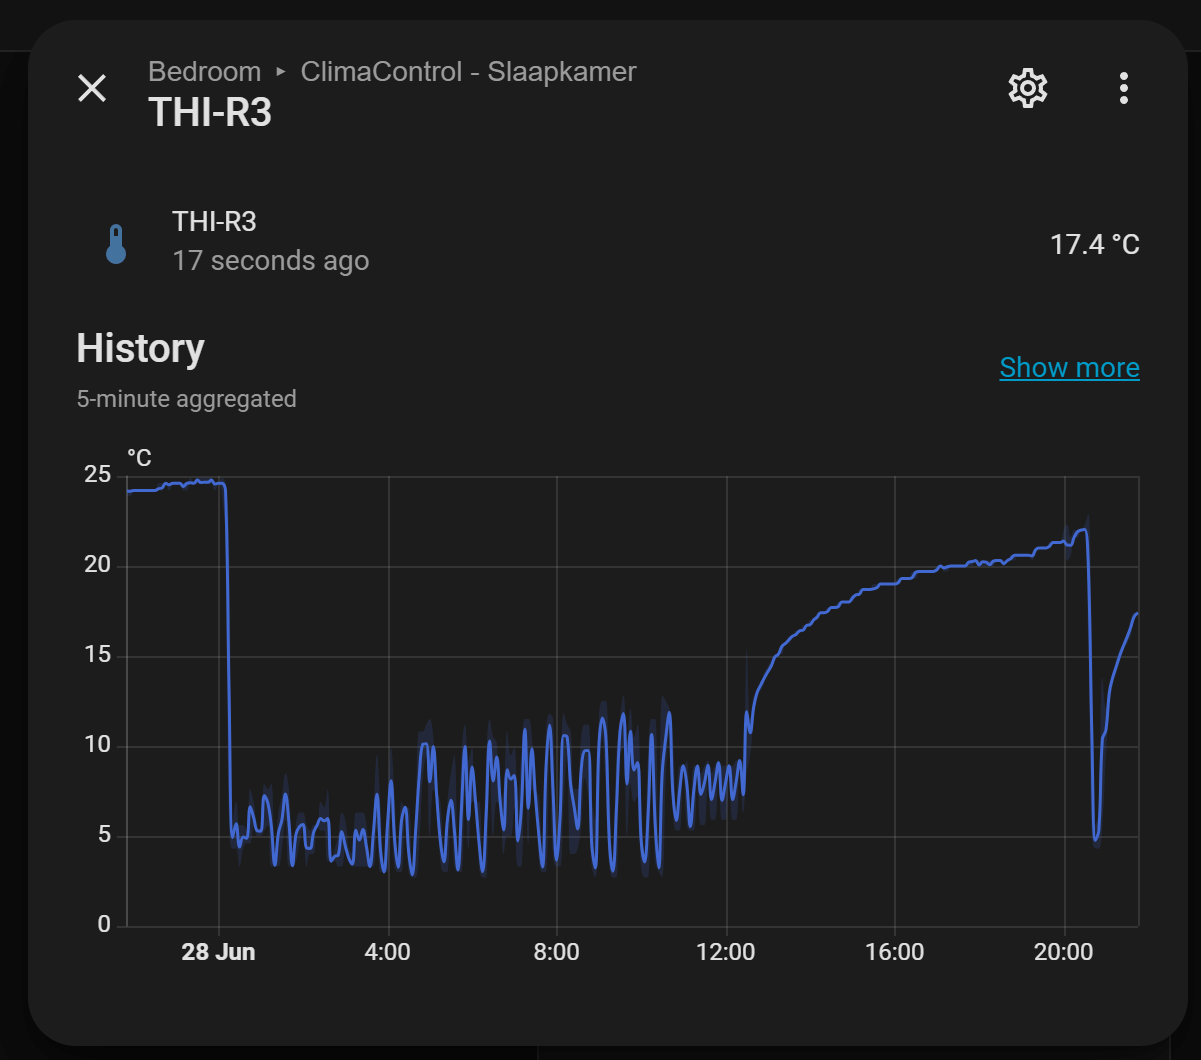Select the THI-R3 entity row name
Viewport: 1201px width, 1060px height.
coord(214,221)
